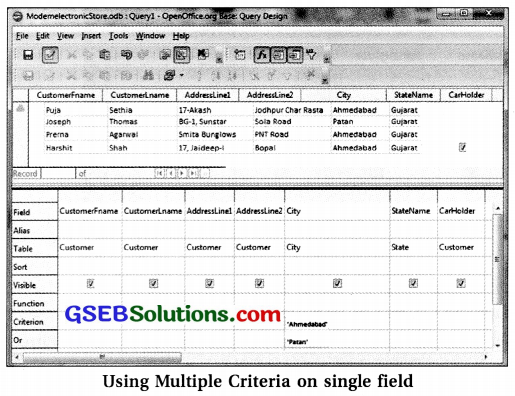Click the Refresh icon in second toolbar
This screenshot has width=515, height=396.
click(x=169, y=75)
